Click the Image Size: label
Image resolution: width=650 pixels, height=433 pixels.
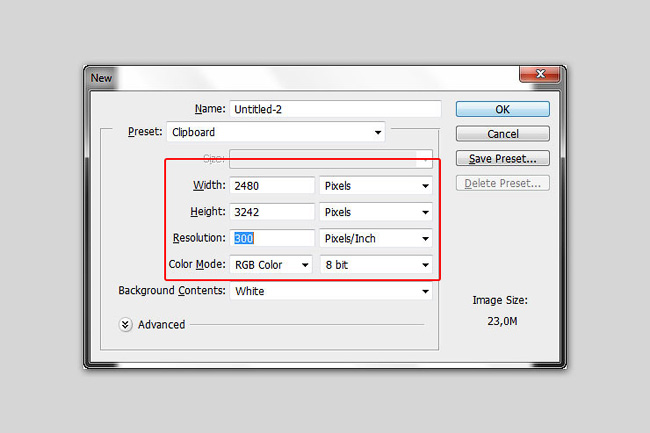(x=500, y=300)
